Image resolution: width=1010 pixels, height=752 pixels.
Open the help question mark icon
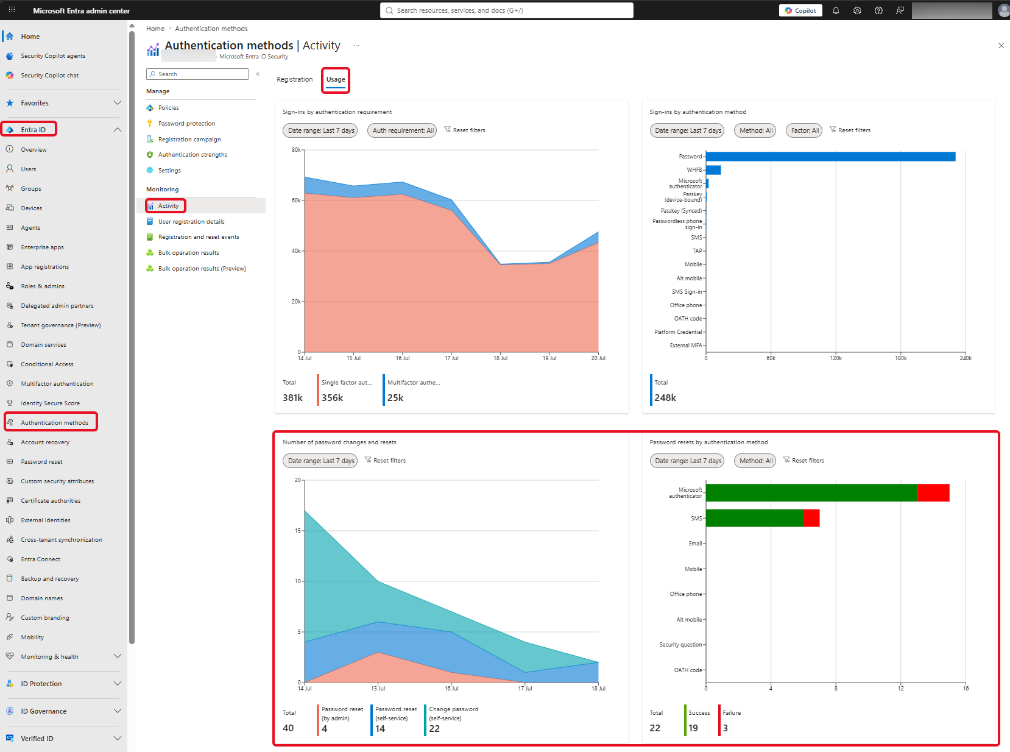tap(879, 10)
